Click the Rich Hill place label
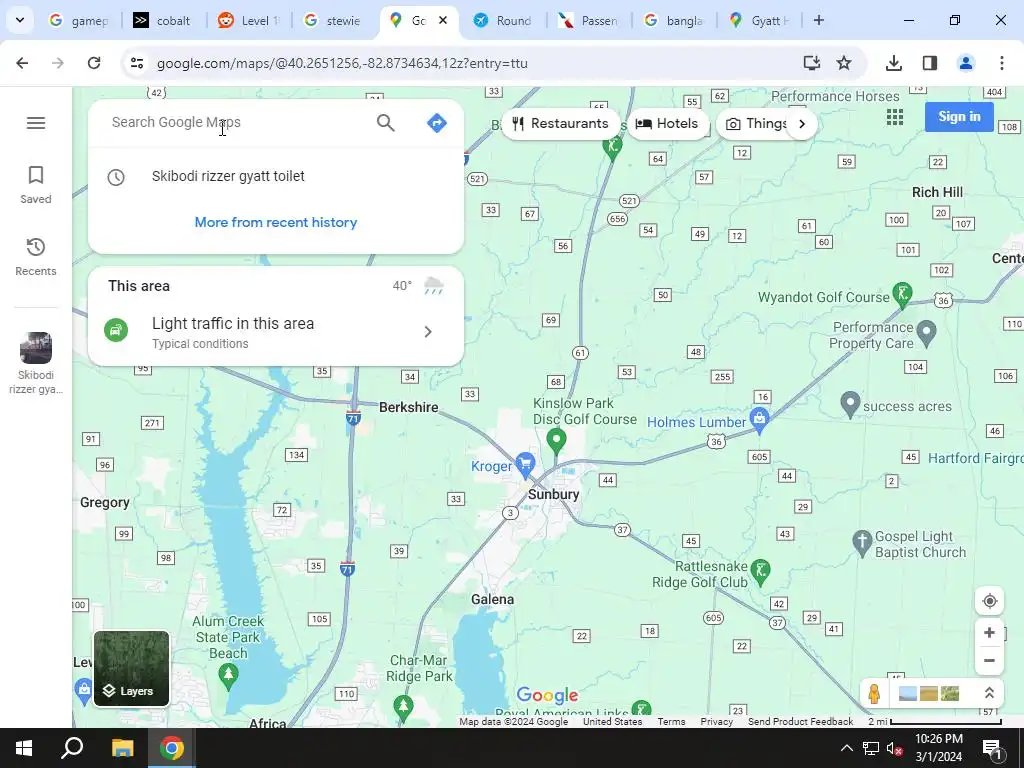Viewport: 1024px width, 768px height. pos(937,192)
